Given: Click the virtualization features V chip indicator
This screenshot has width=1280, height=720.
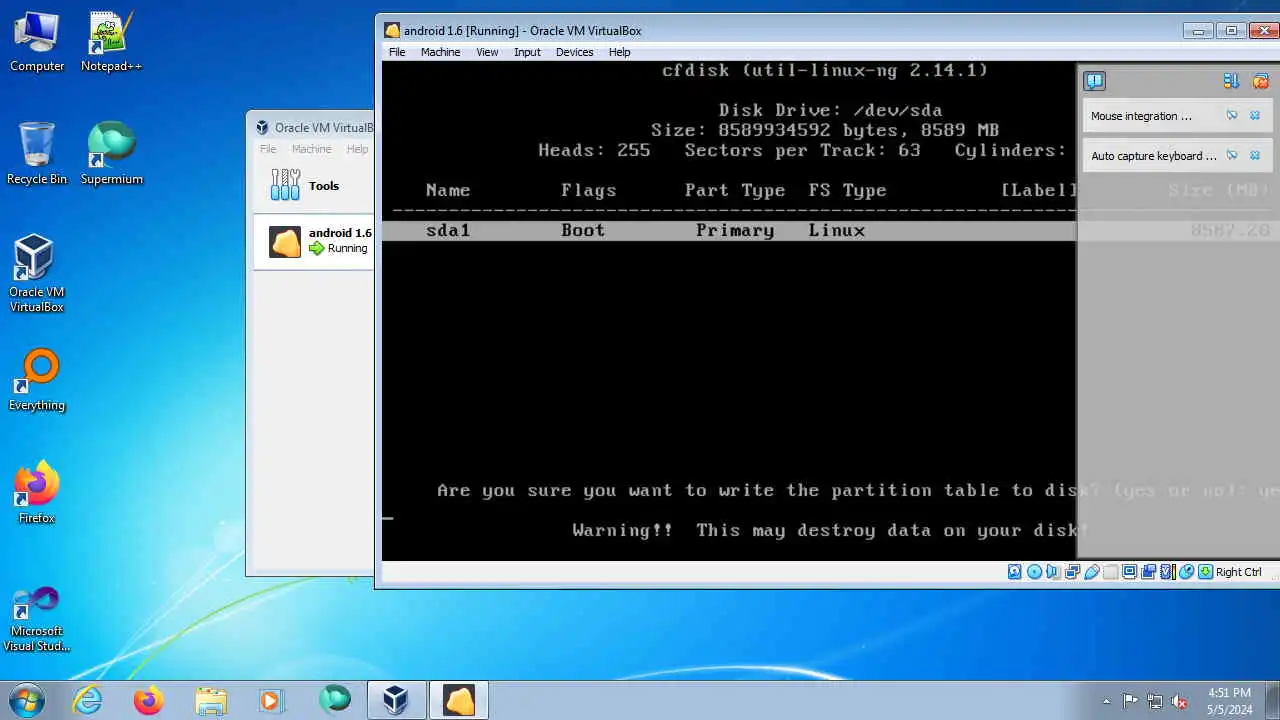Looking at the screenshot, I should tap(1166, 572).
